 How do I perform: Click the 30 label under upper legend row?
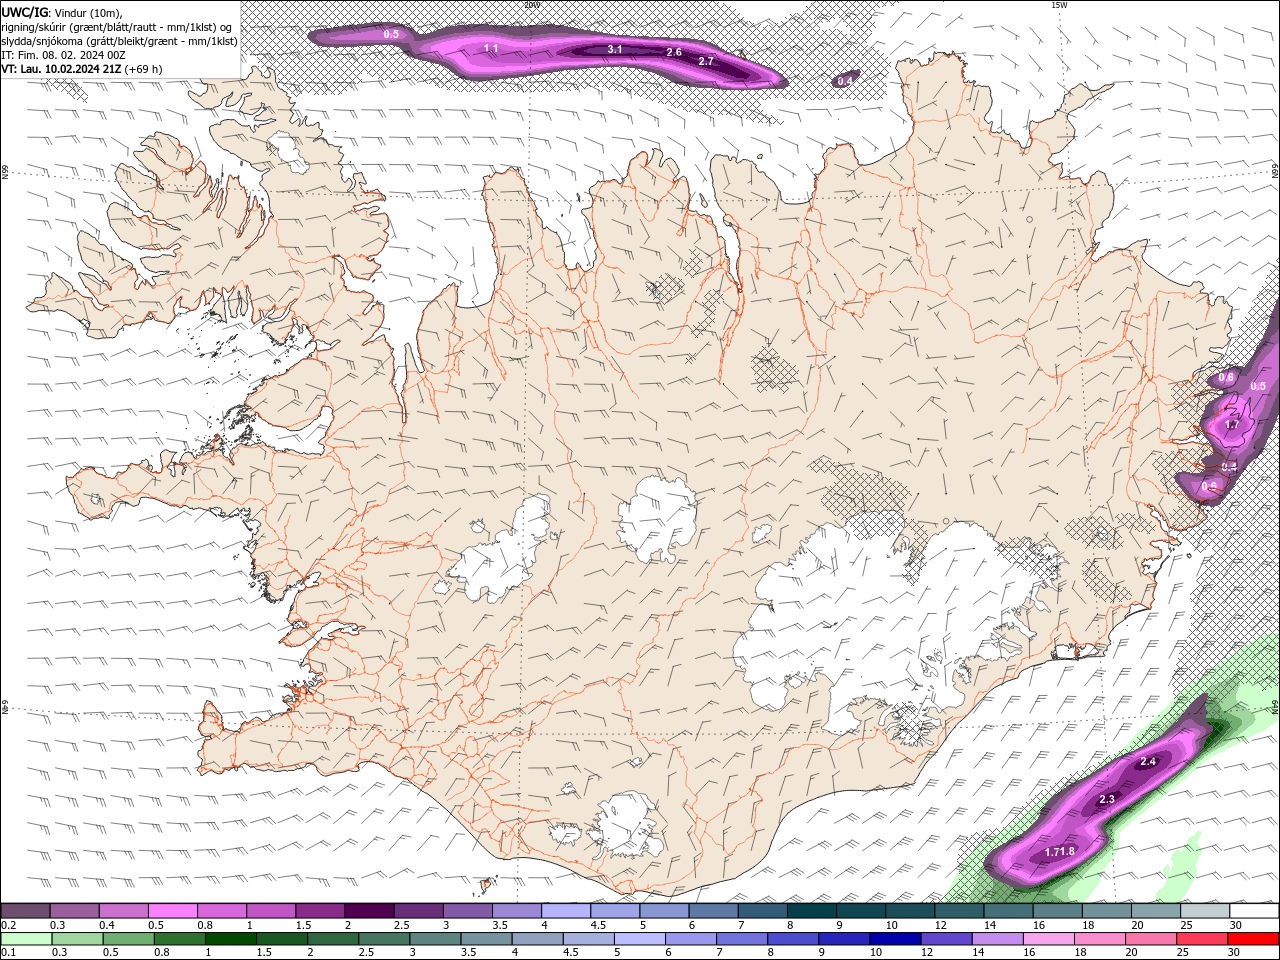1235,925
